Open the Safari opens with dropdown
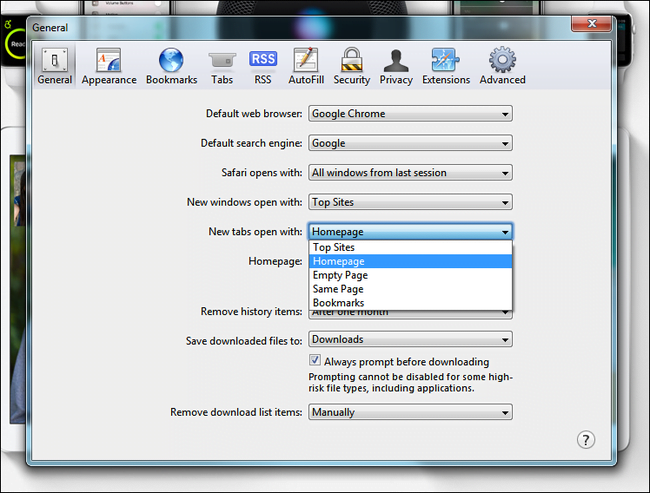 pos(410,172)
